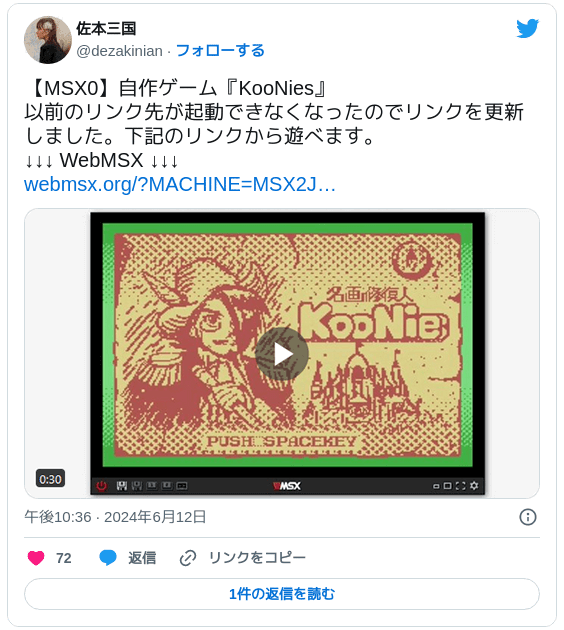Click 1件の返信を読む button
This screenshot has height=630, width=564.
[x=282, y=593]
